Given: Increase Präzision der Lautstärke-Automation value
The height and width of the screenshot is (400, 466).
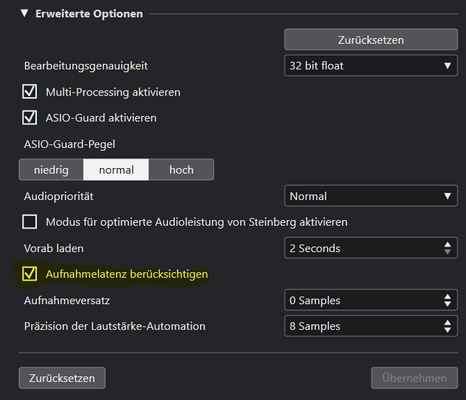Looking at the screenshot, I should pyautogui.click(x=447, y=322).
